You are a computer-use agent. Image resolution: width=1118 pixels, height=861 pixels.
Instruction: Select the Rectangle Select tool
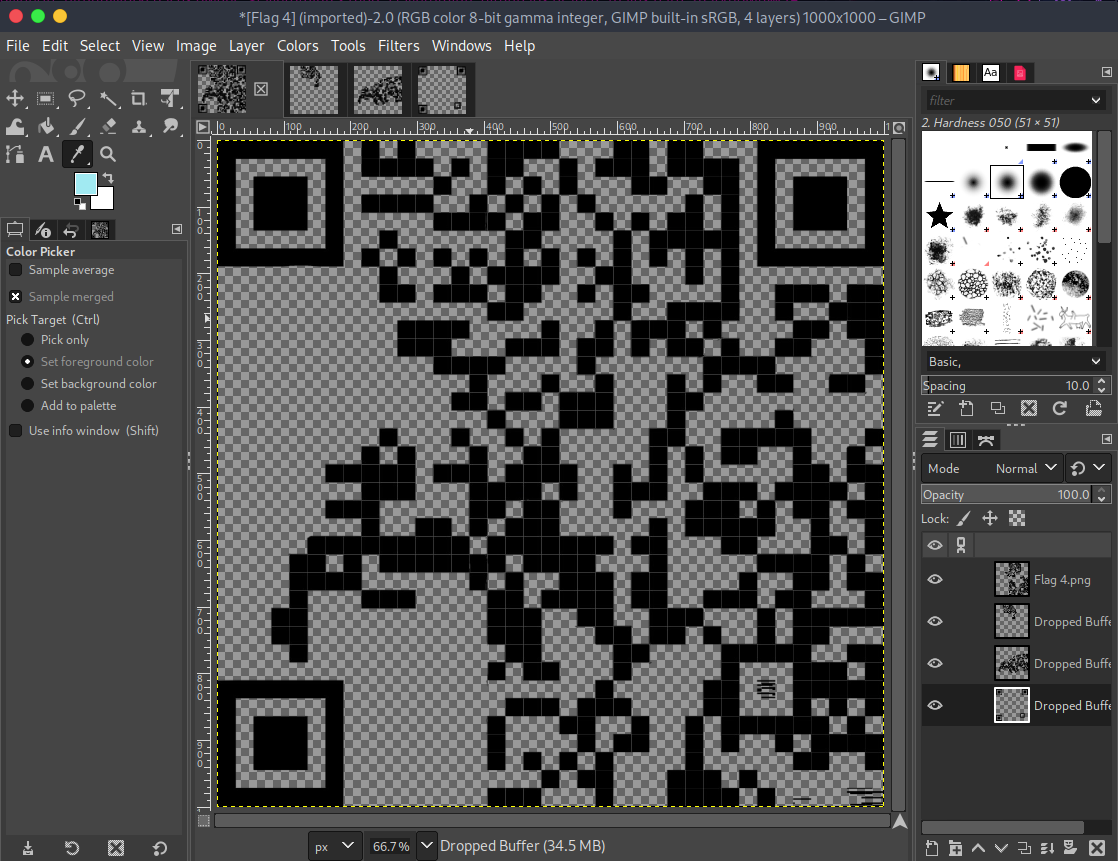click(46, 98)
